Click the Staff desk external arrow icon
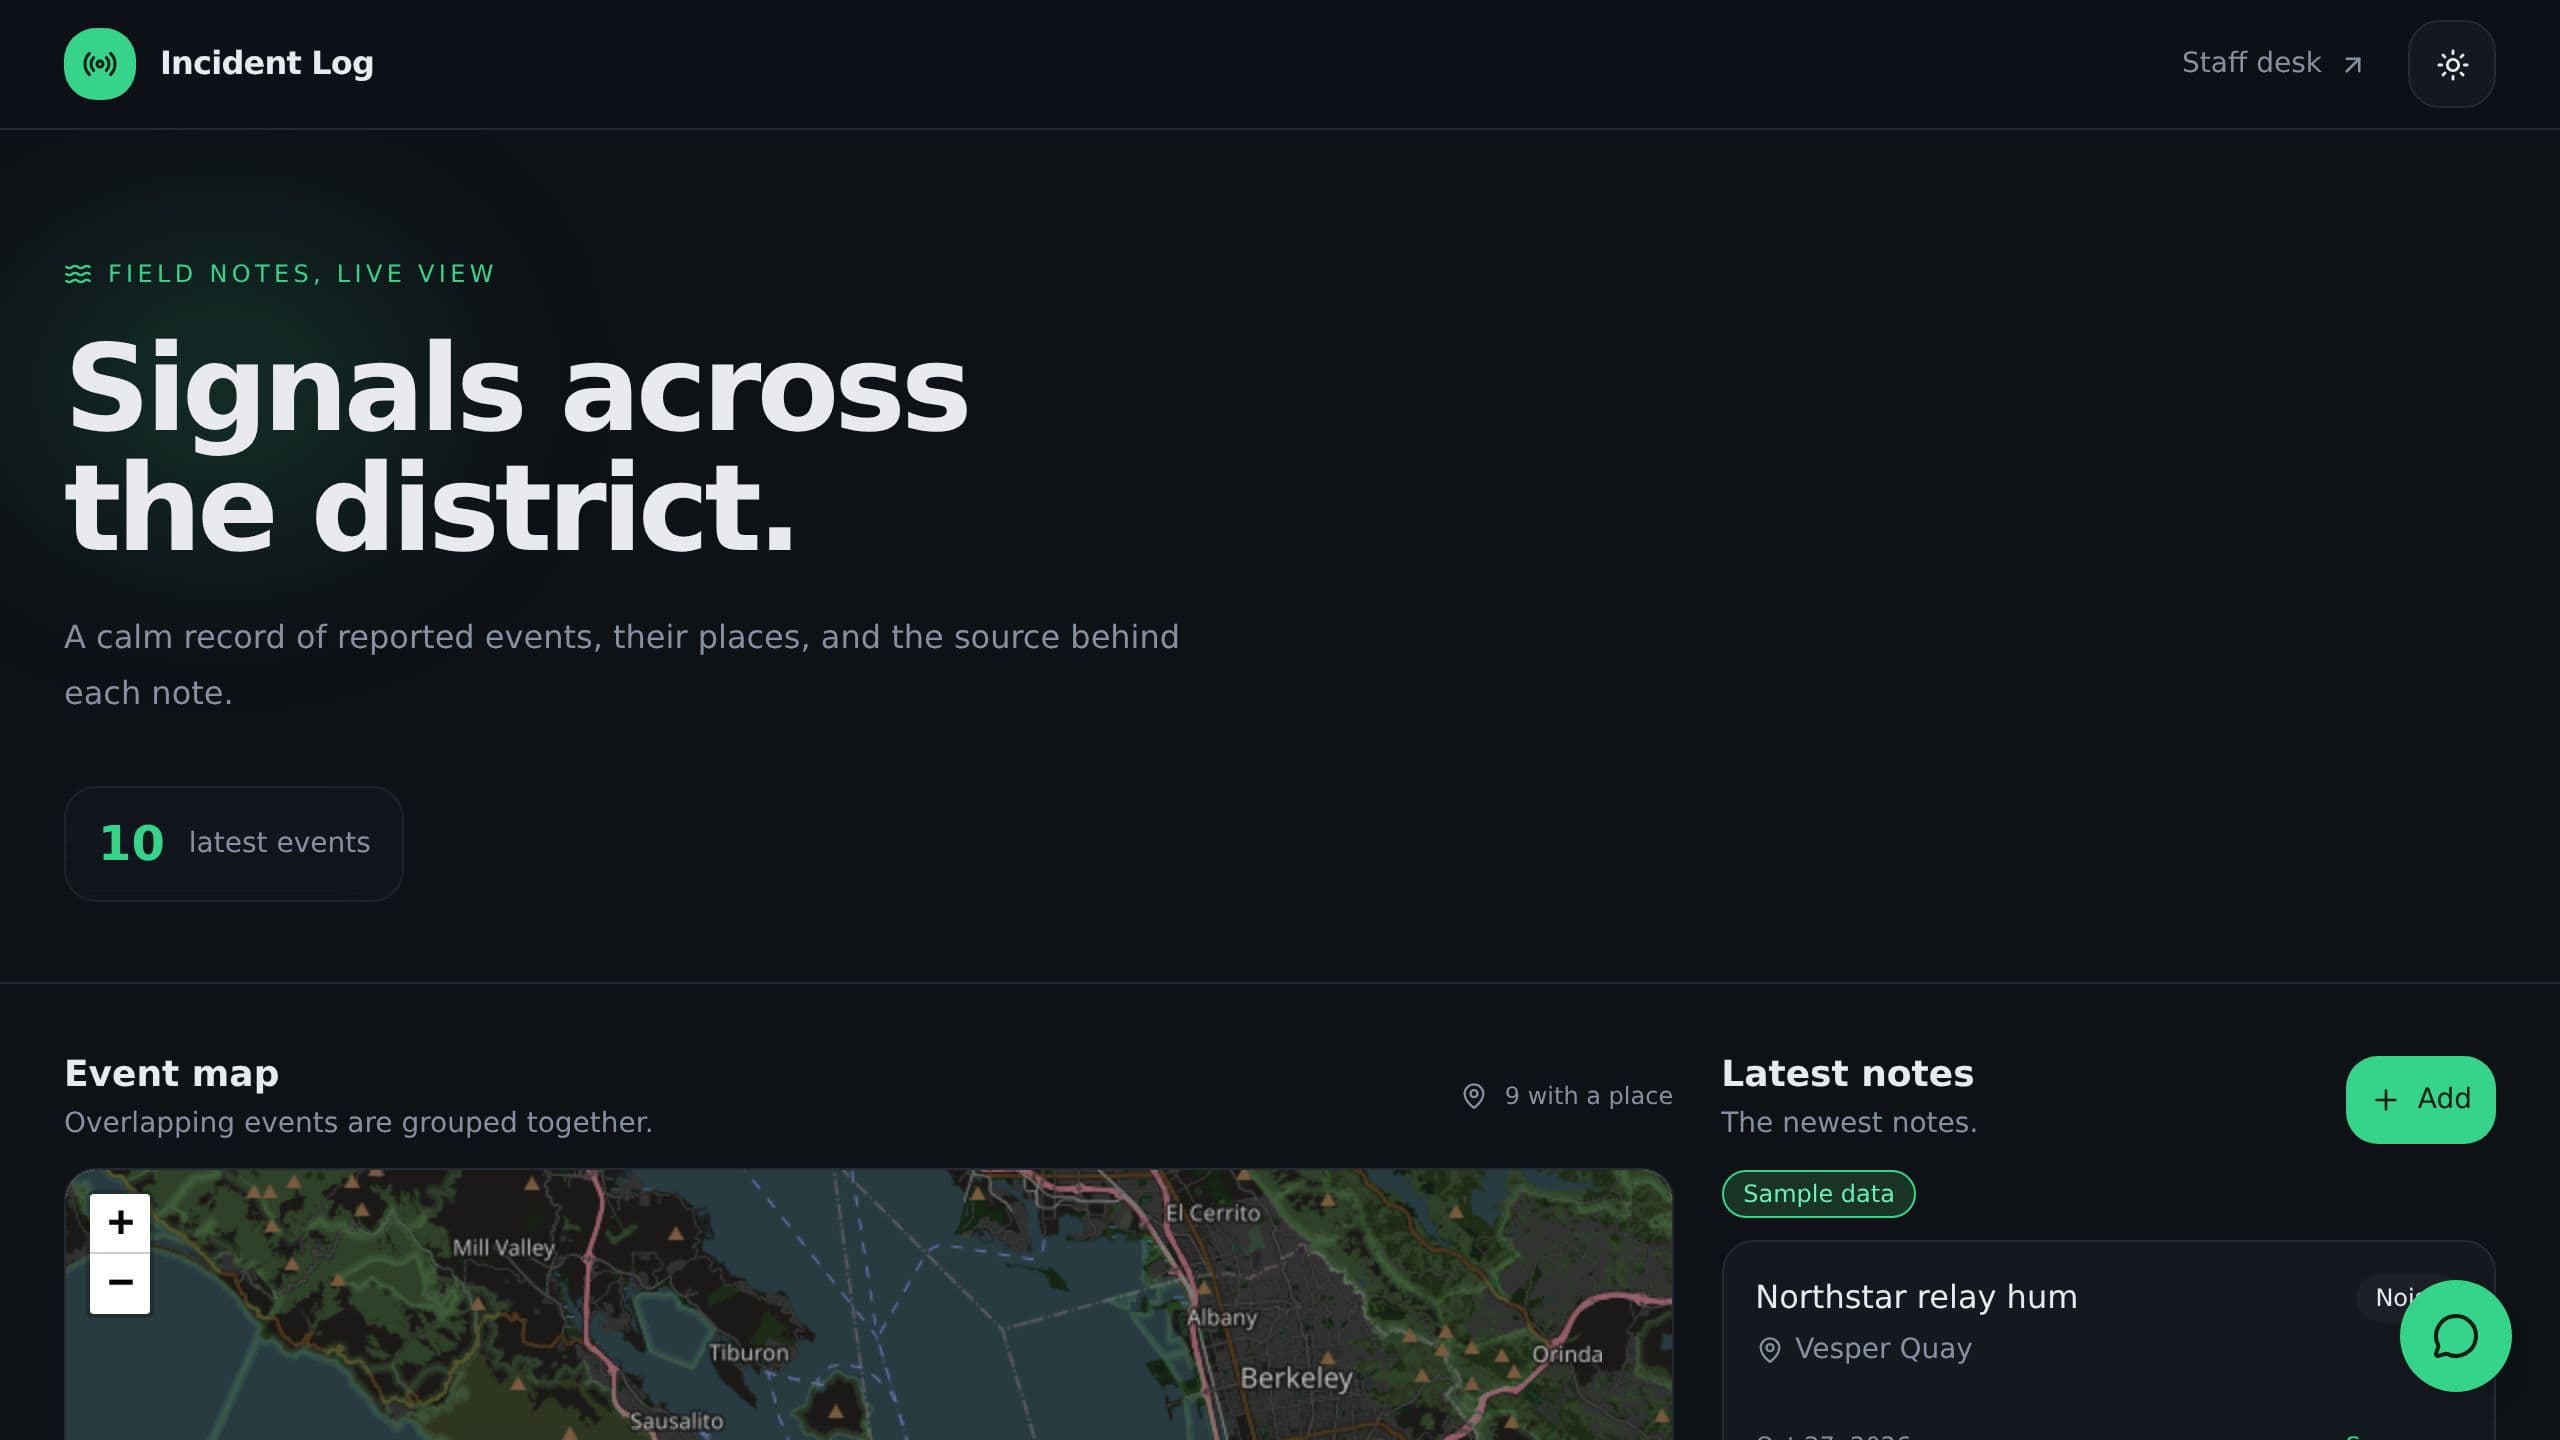The image size is (2560, 1440). (2352, 65)
